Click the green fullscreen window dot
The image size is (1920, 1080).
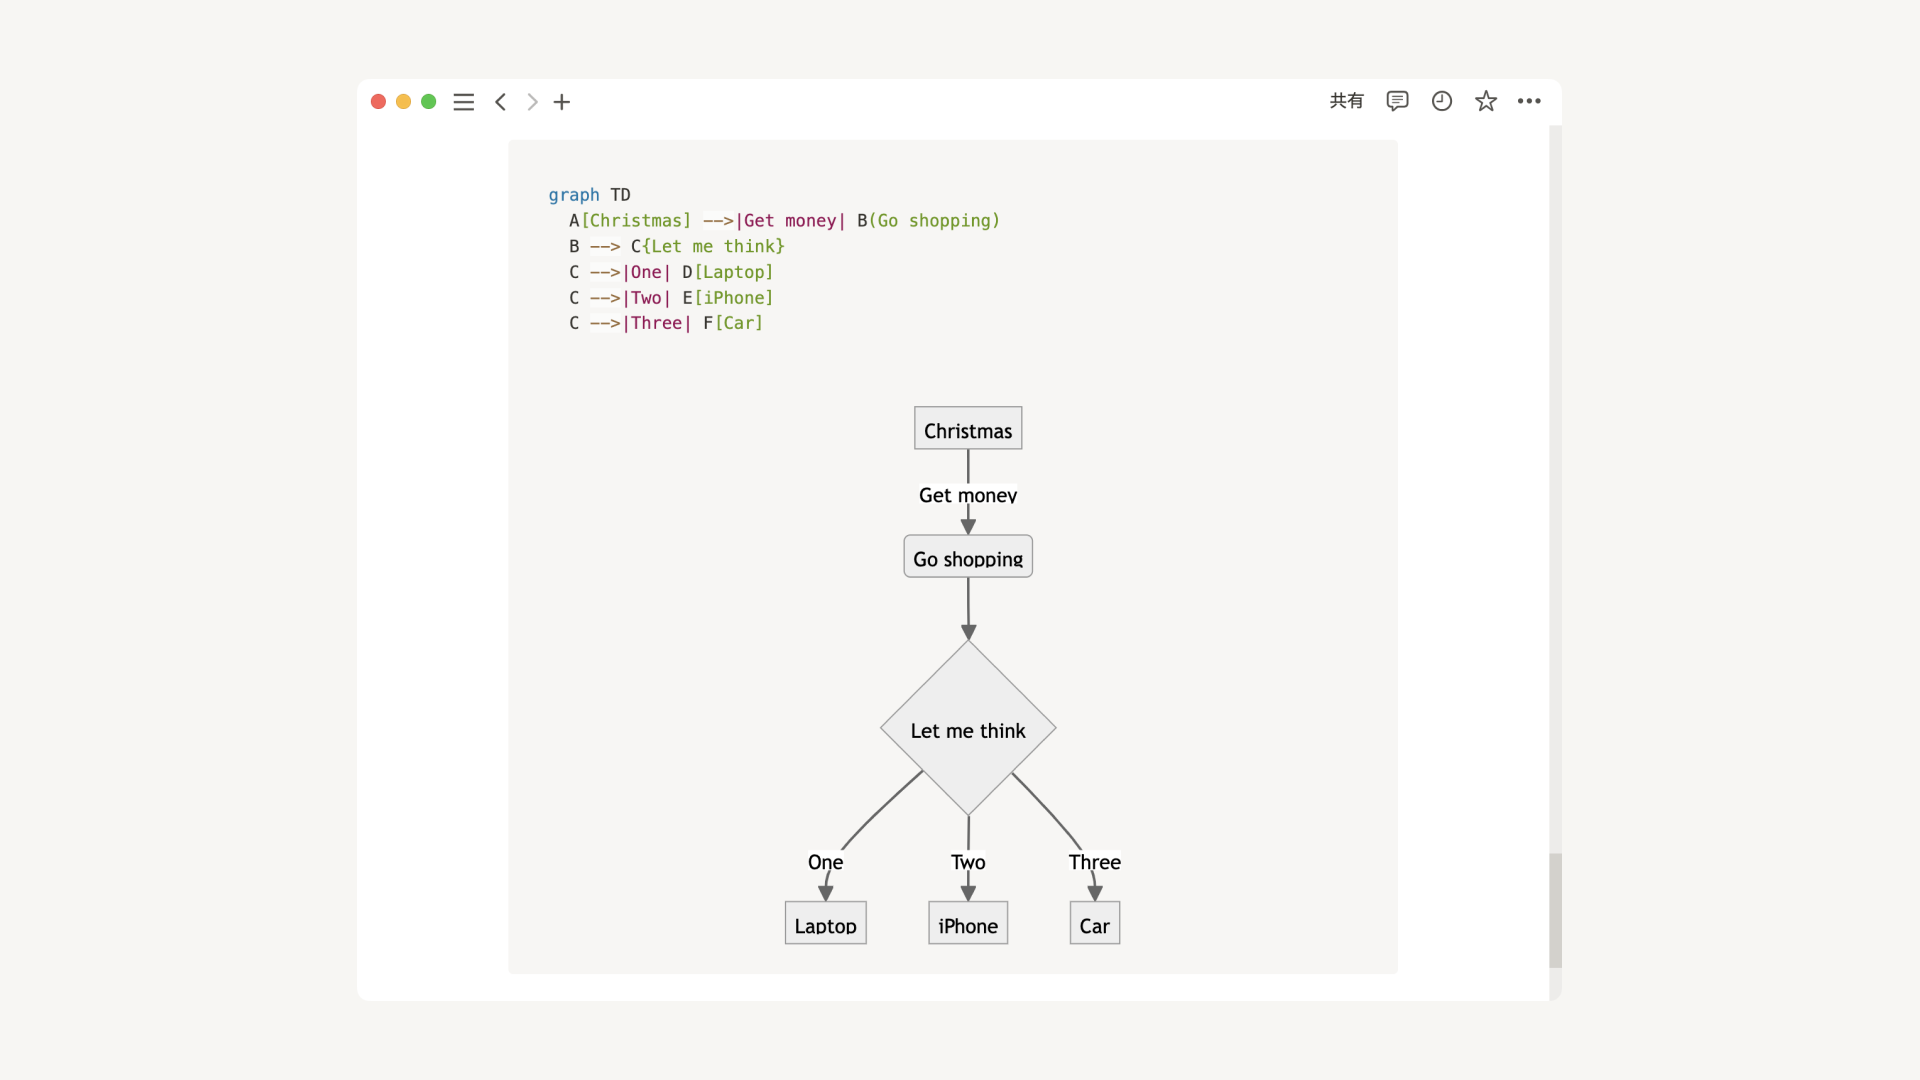(429, 102)
